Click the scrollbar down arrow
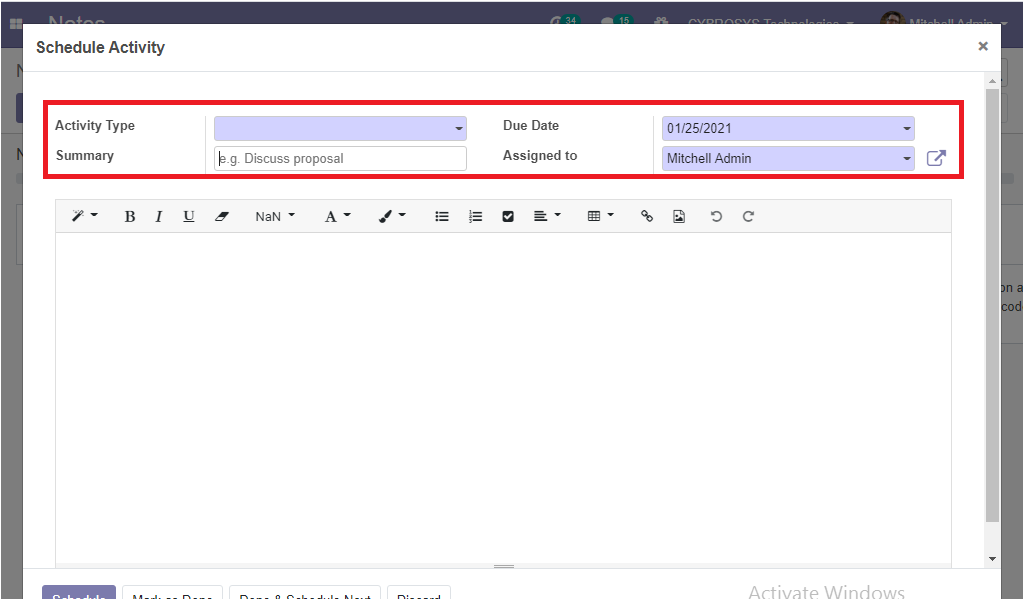Image resolution: width=1024 pixels, height=600 pixels. pyautogui.click(x=992, y=559)
